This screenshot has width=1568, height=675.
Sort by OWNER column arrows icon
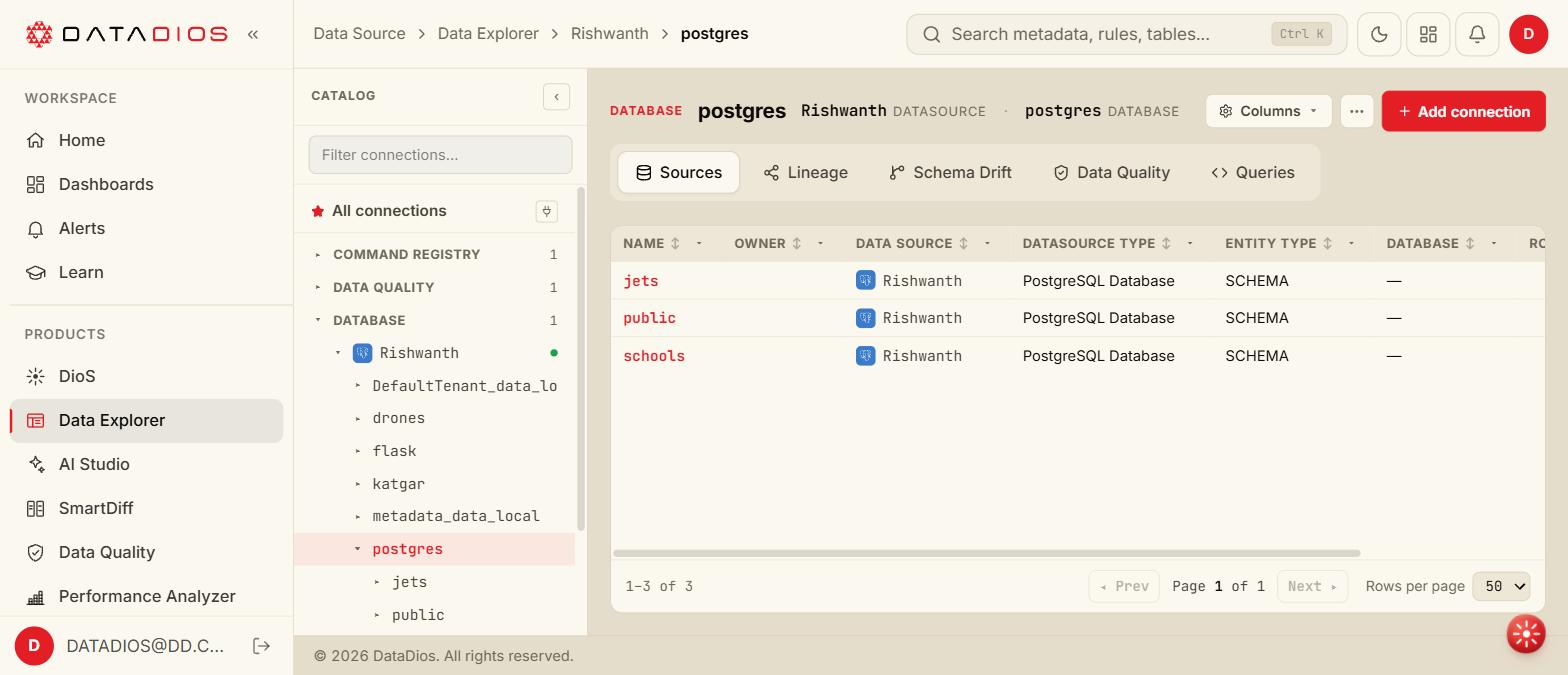797,244
